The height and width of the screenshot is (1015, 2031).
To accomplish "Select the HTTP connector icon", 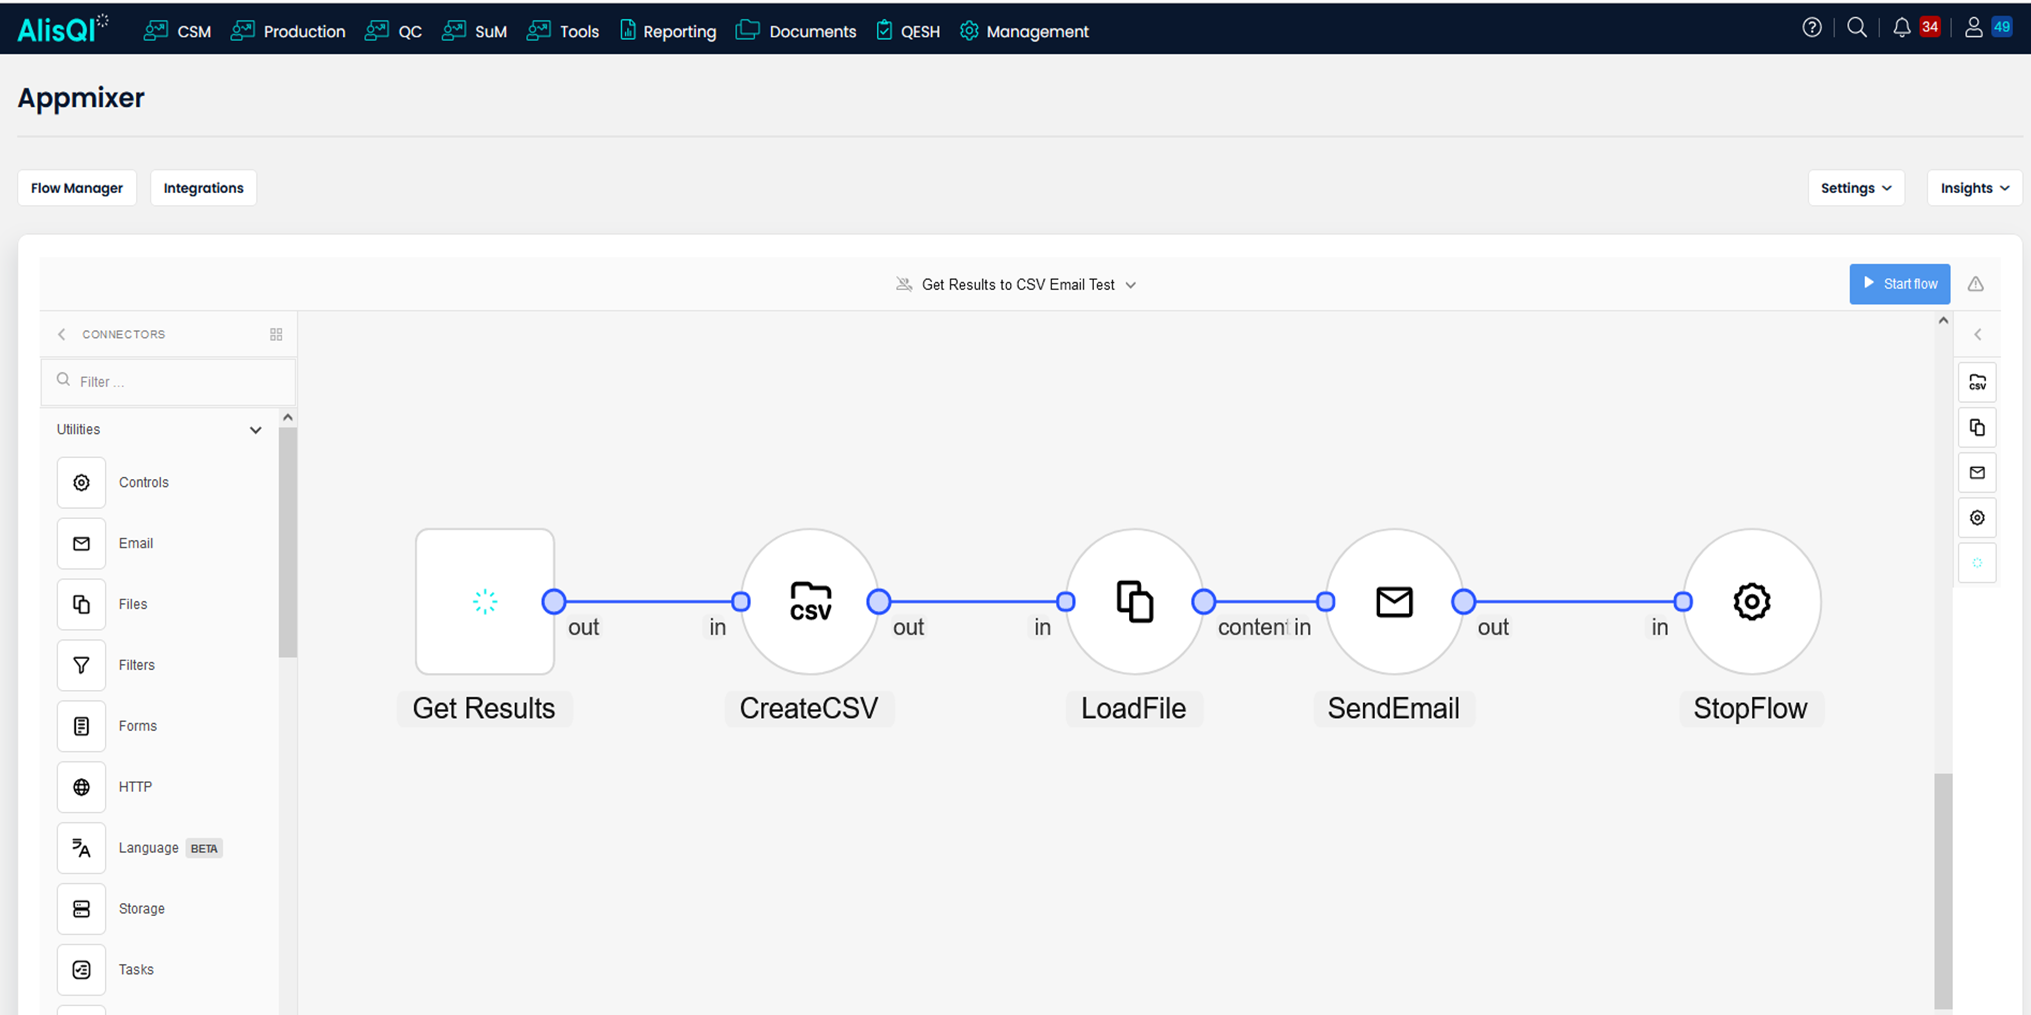I will pos(81,787).
